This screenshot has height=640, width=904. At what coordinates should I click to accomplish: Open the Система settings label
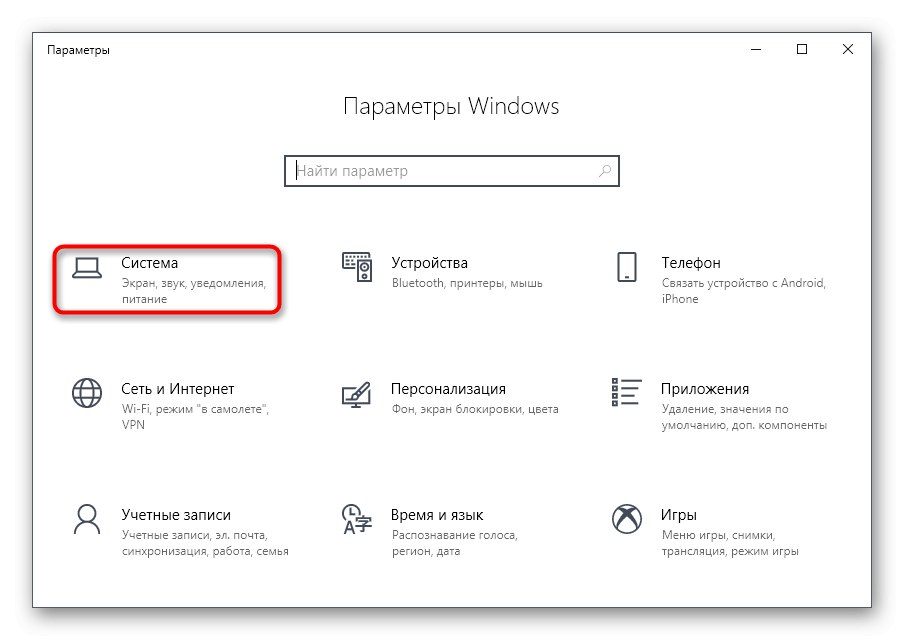[149, 263]
